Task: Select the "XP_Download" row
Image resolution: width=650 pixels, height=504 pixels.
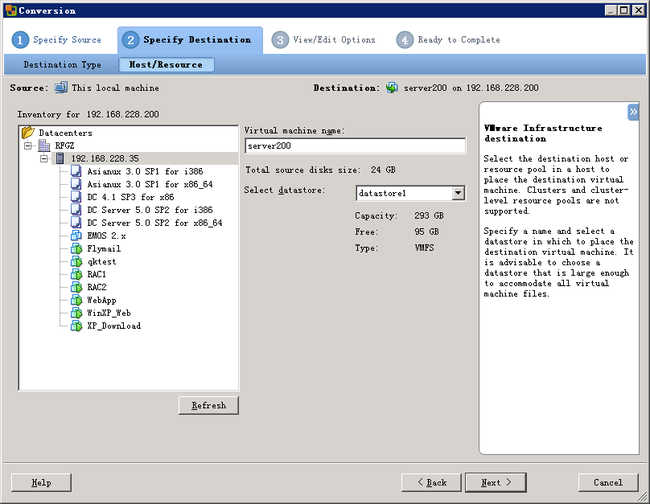Action: pyautogui.click(x=114, y=326)
